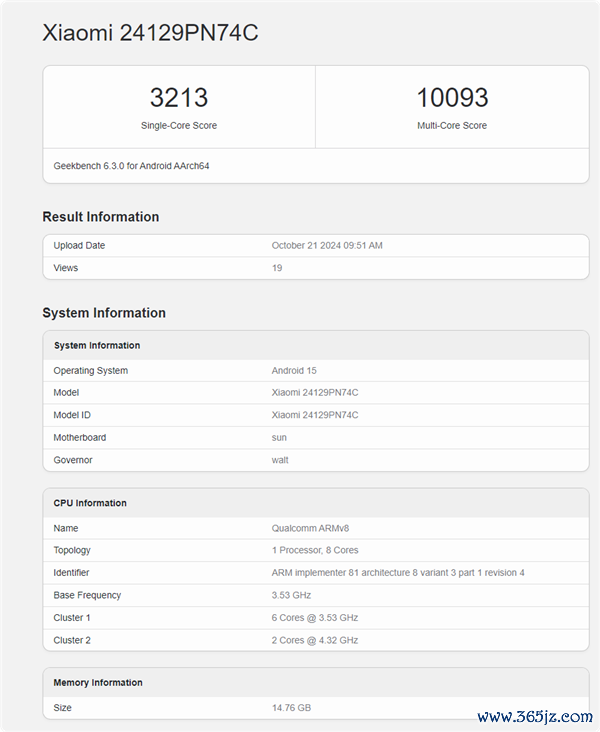Click the Upload Date label

click(x=79, y=246)
